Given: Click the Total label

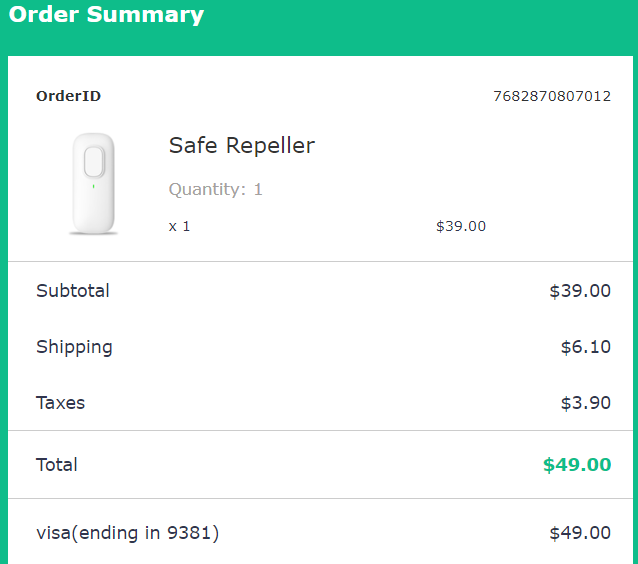Looking at the screenshot, I should 56,465.
